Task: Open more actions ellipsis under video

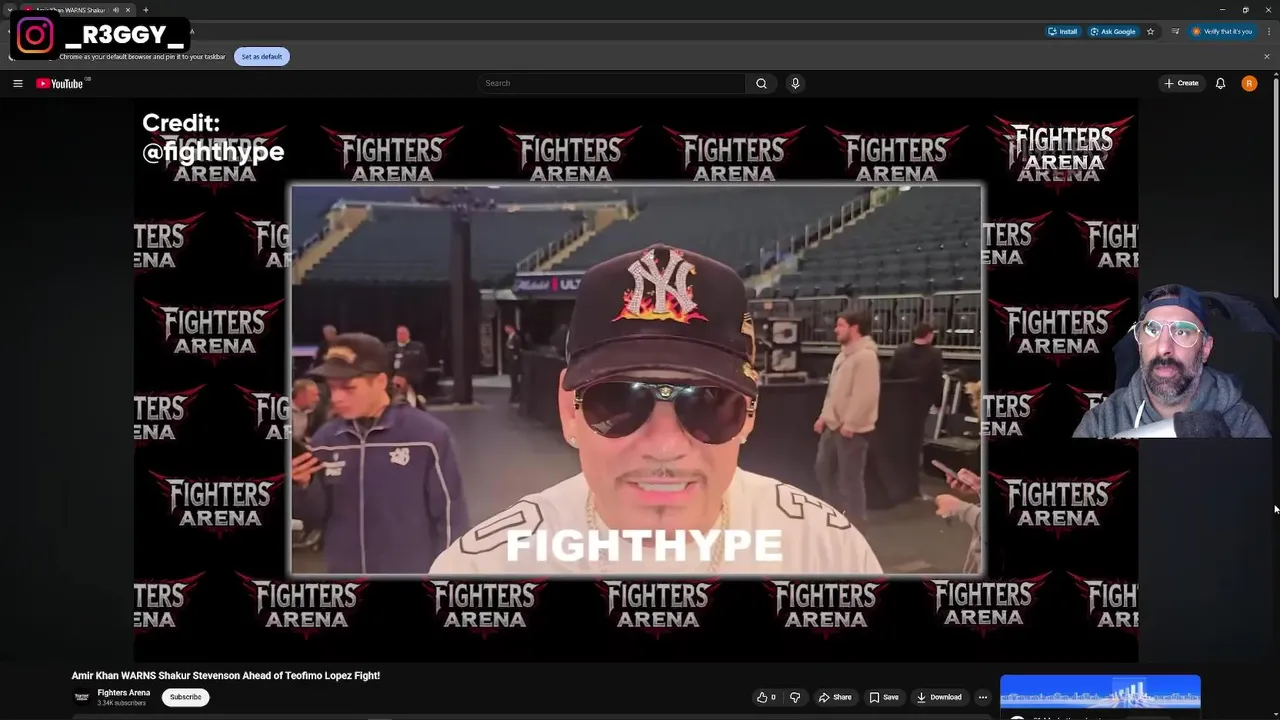Action: pos(983,697)
